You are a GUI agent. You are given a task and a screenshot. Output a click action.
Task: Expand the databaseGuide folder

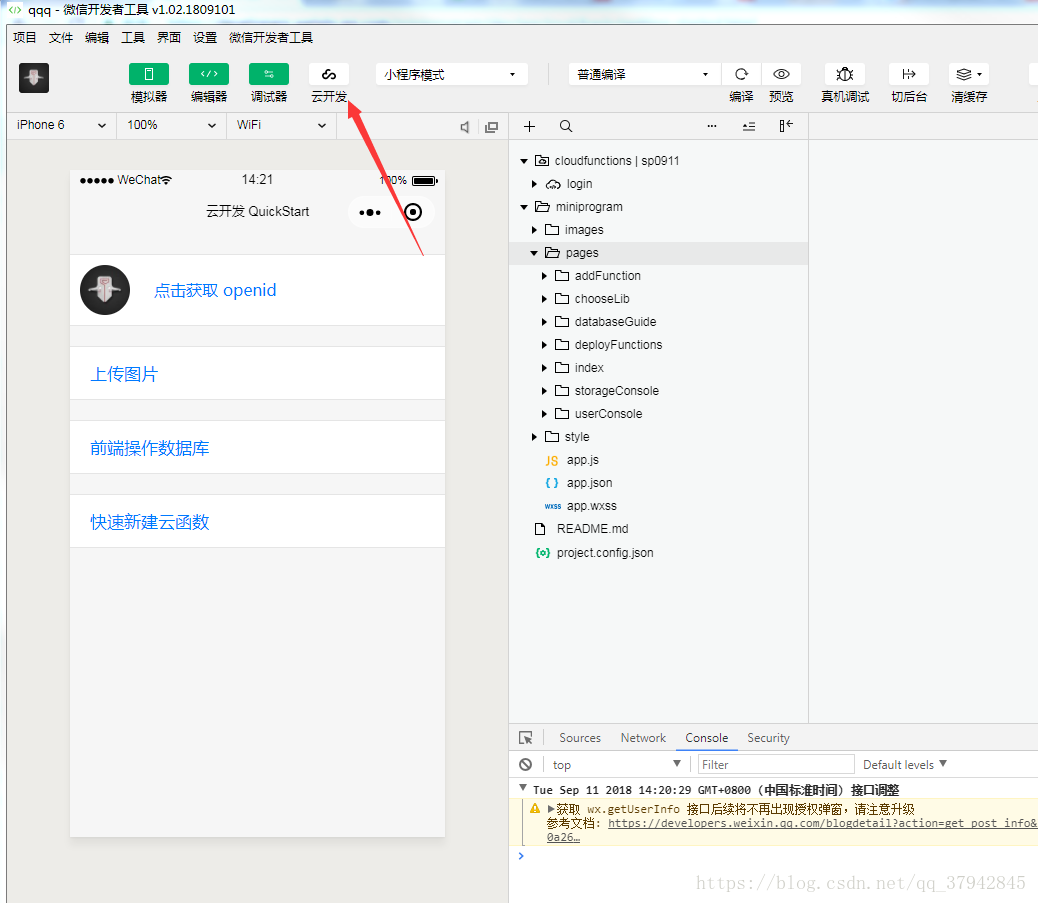[544, 322]
